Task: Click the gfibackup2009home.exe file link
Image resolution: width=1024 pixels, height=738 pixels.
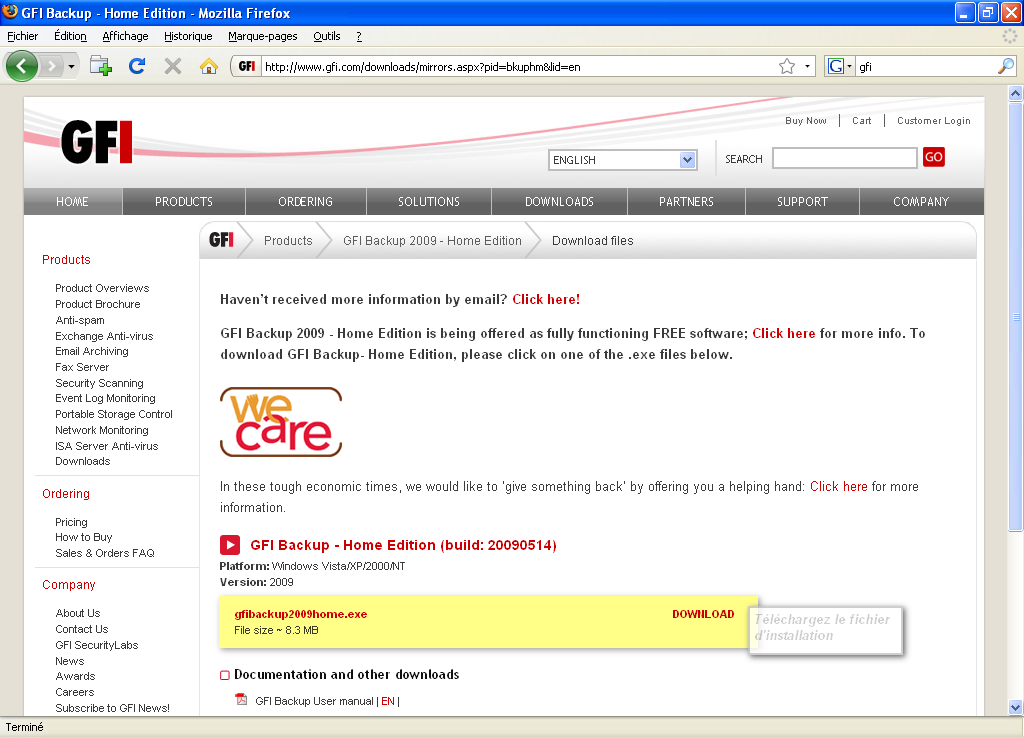Action: pyautogui.click(x=300, y=614)
